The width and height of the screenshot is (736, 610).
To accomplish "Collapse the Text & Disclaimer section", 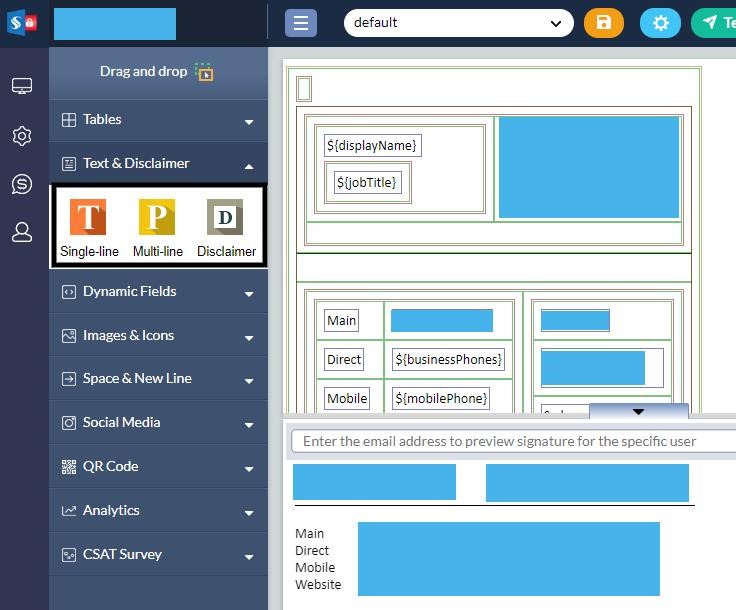I will pyautogui.click(x=158, y=164).
